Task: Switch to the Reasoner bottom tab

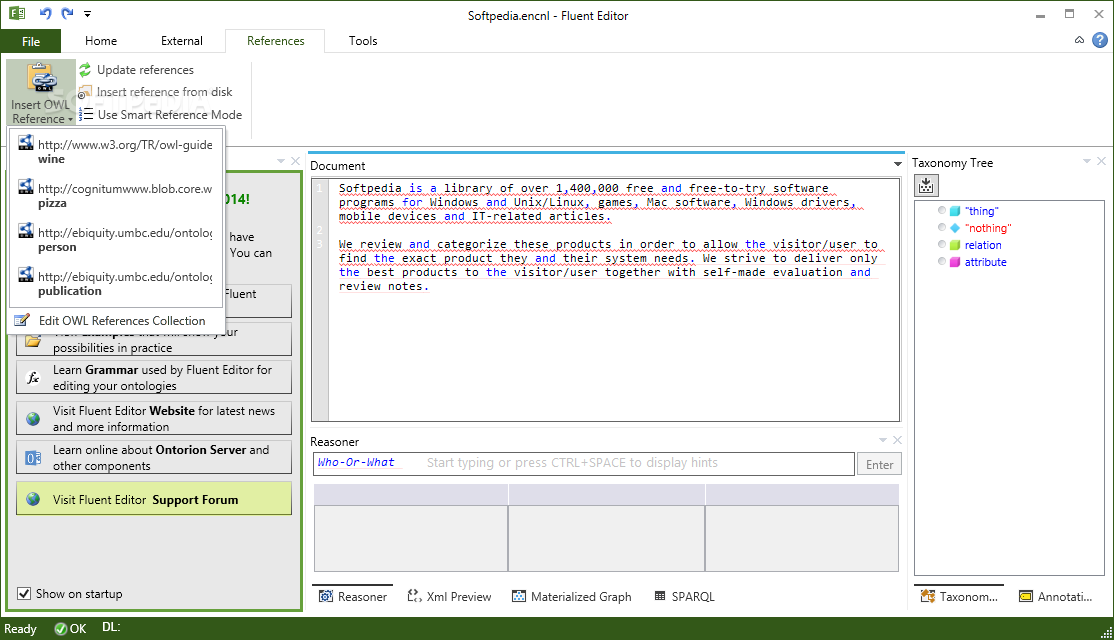Action: pos(353,597)
